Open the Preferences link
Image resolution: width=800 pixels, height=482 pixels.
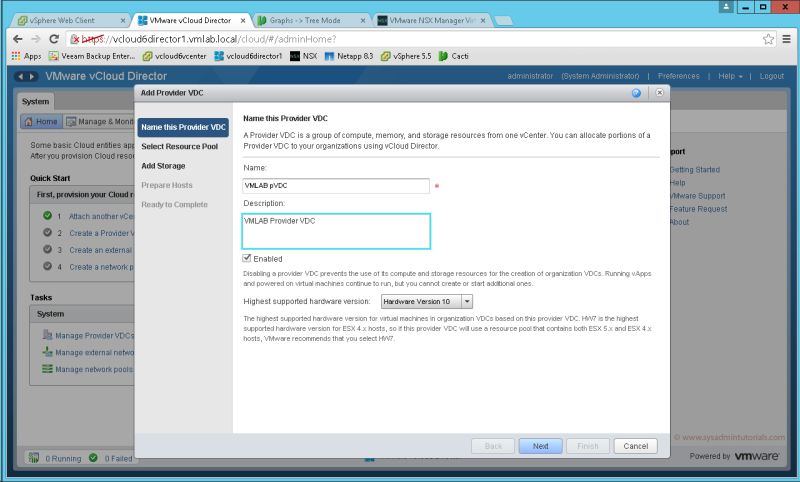[679, 76]
